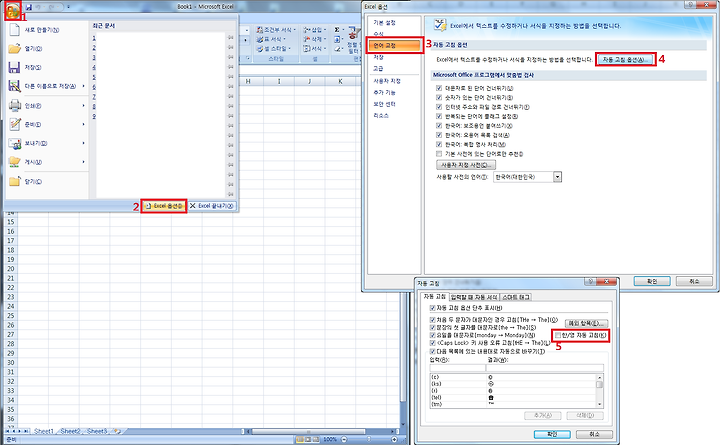Select the Sheet2 worksheet tab
This screenshot has width=720, height=445.
tap(70, 431)
